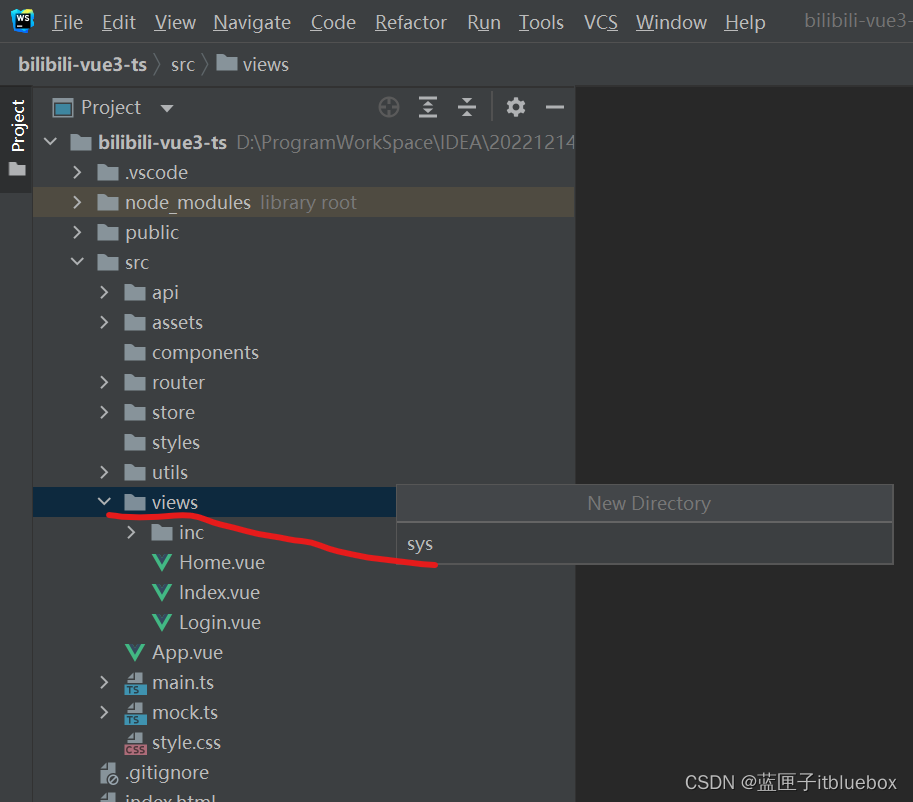
Task: Click CSS icon of style.css
Action: pyautogui.click(x=135, y=744)
